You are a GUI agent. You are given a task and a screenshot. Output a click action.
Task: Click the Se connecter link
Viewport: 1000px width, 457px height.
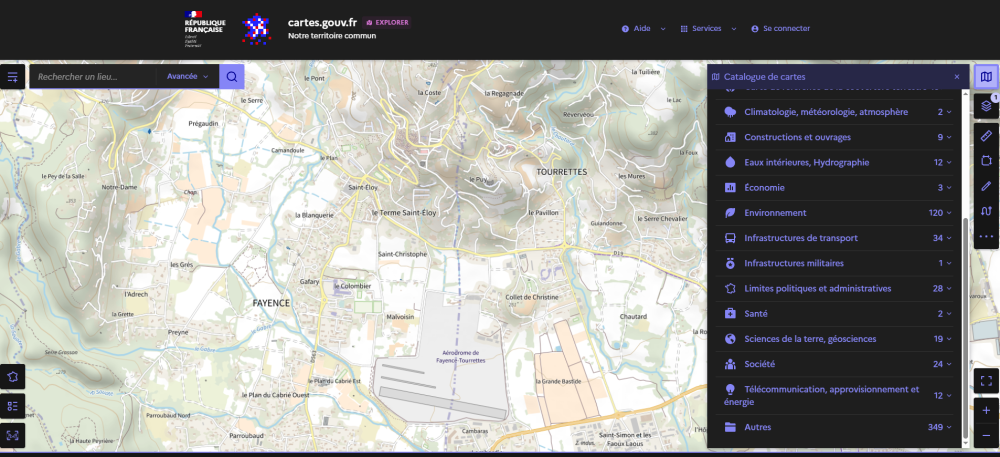[x=781, y=29]
